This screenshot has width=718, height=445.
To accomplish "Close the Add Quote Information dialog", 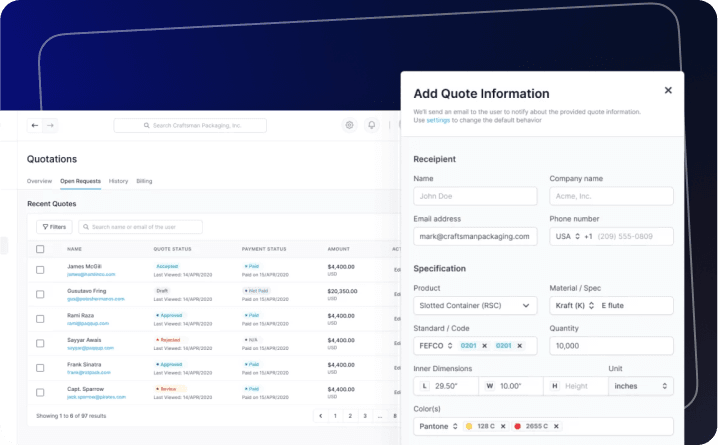I will coord(668,91).
